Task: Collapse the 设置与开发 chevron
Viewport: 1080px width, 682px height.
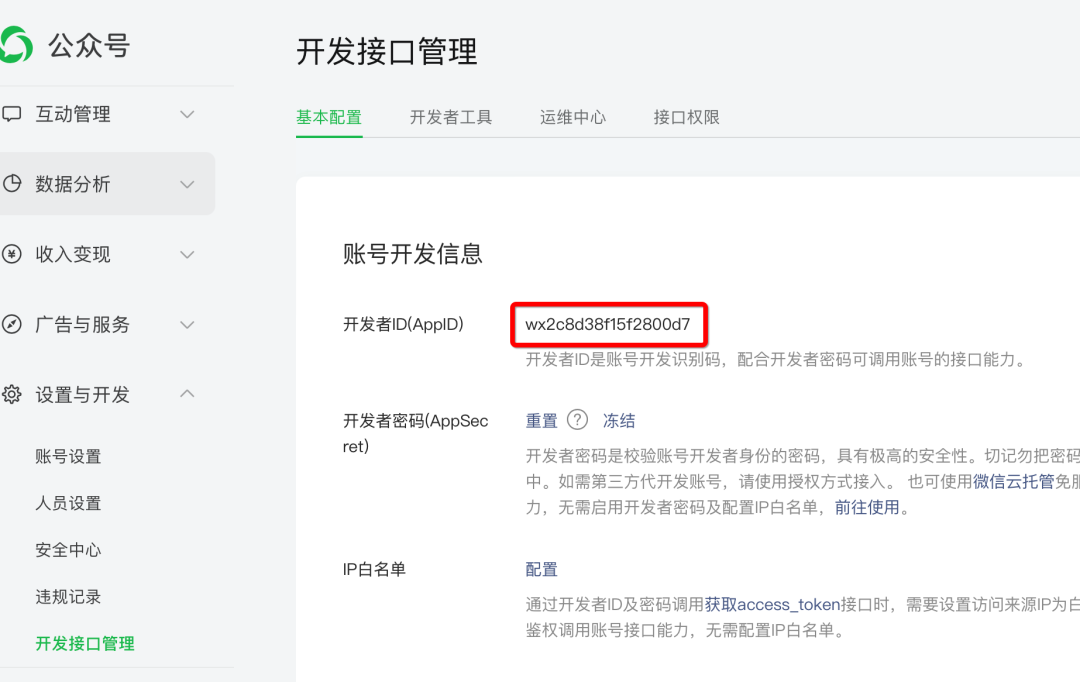Action: pos(187,394)
